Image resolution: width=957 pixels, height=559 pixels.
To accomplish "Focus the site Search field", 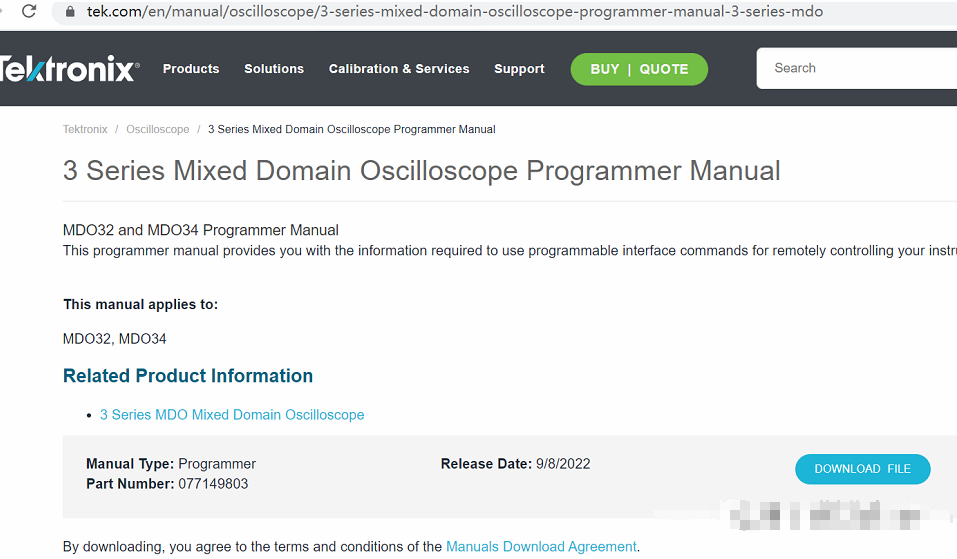I will coord(860,68).
